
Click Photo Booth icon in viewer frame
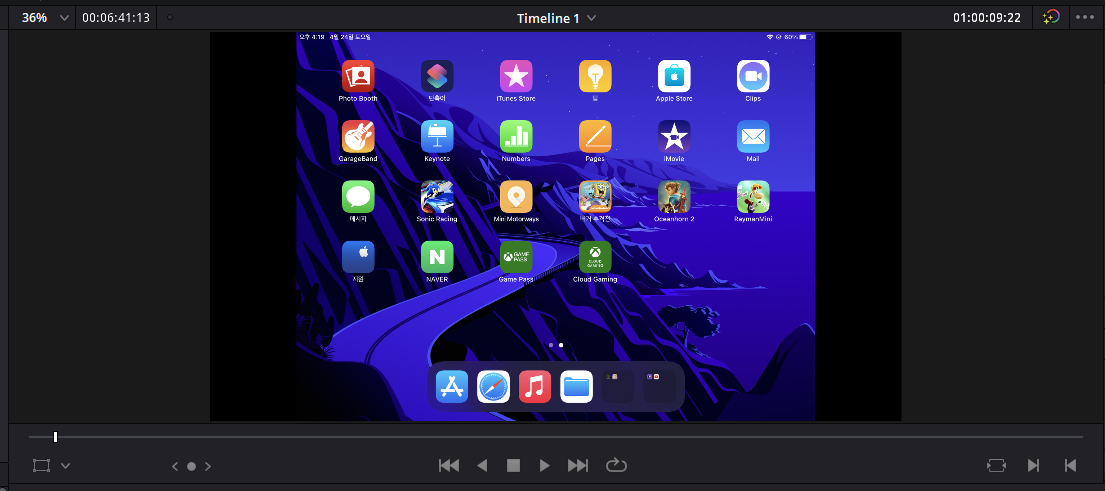[x=358, y=76]
